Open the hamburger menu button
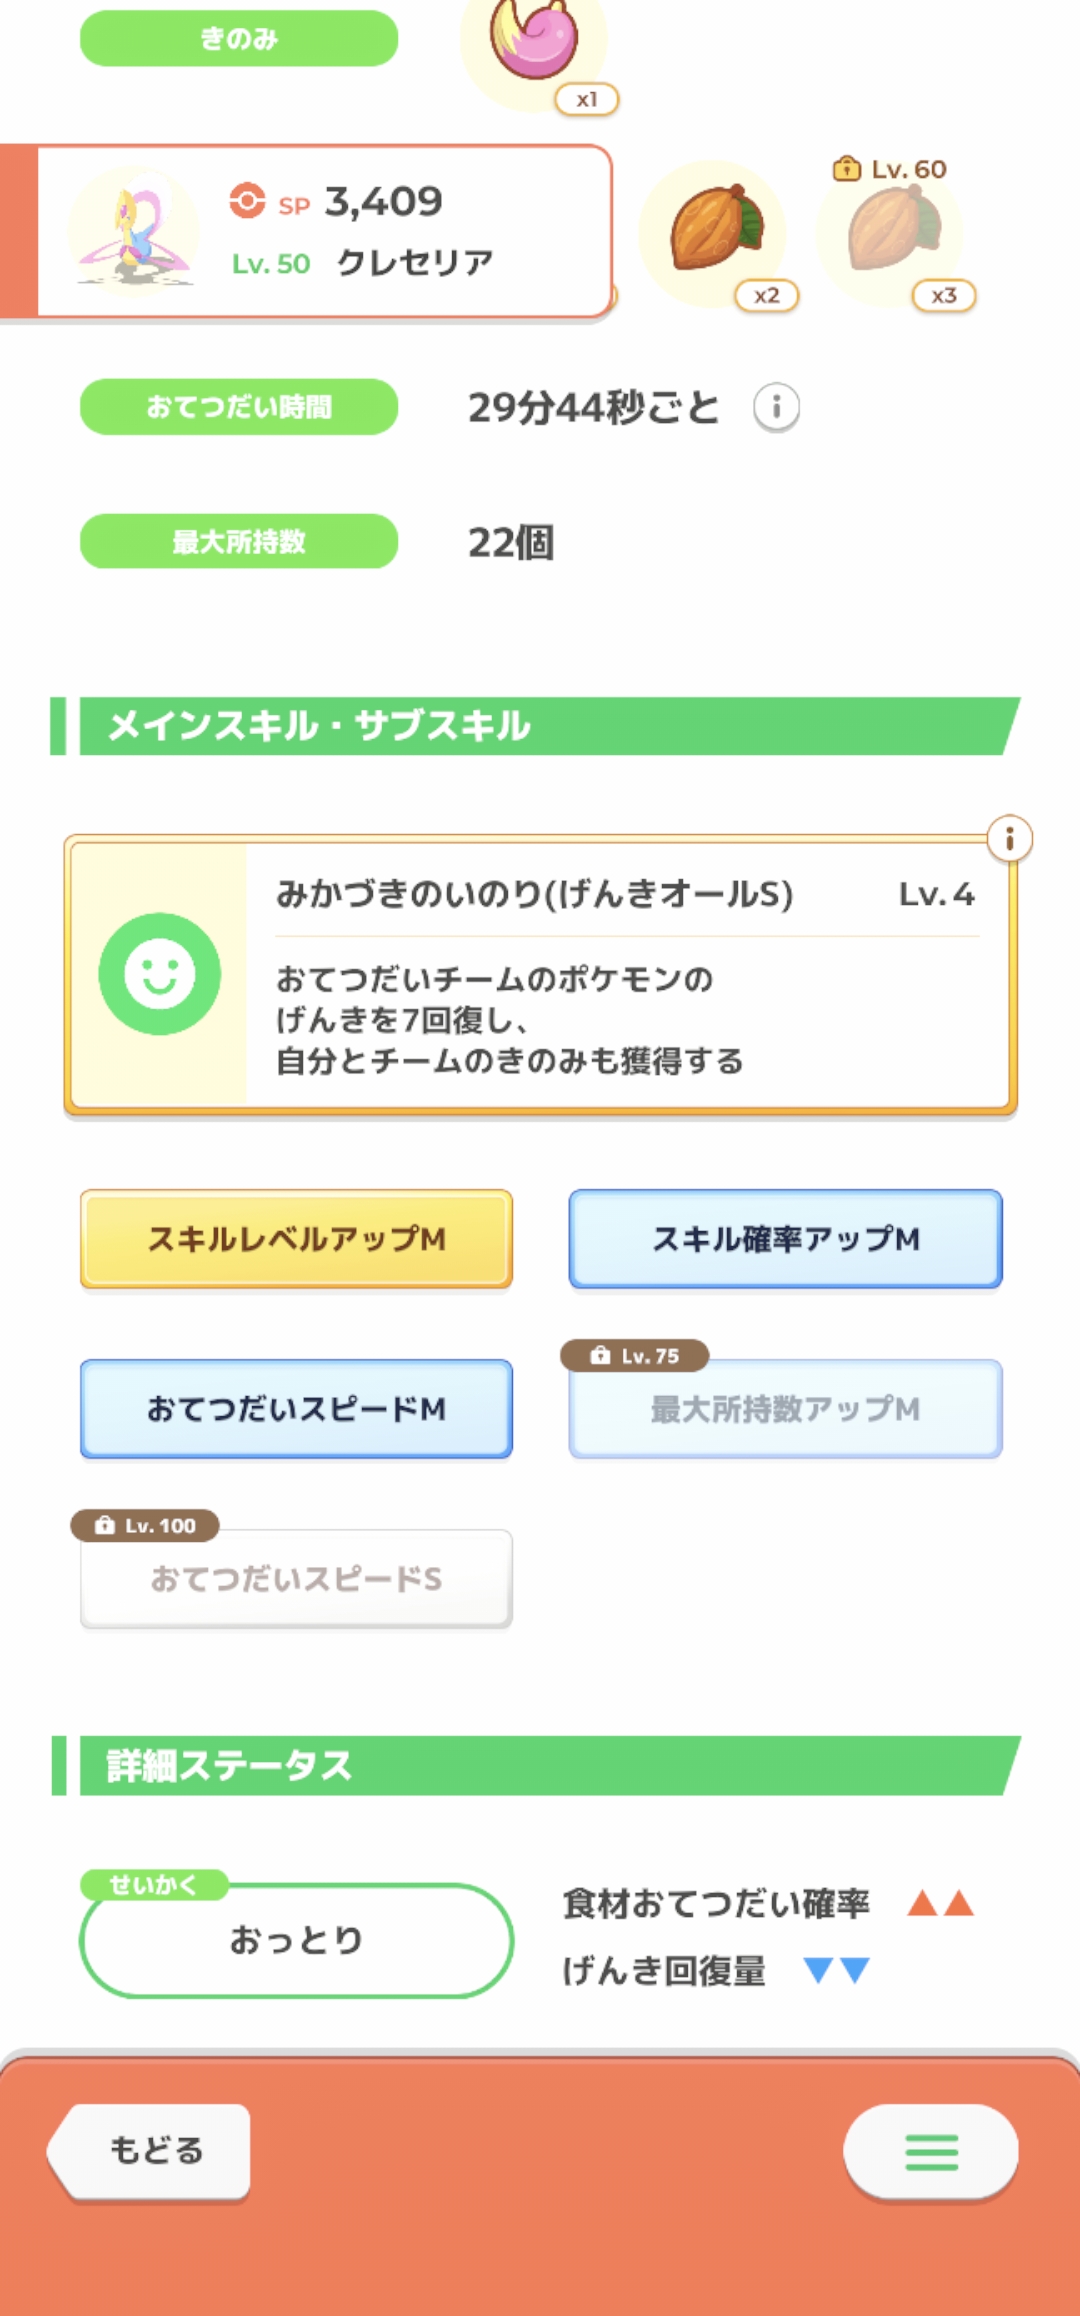 [931, 2152]
